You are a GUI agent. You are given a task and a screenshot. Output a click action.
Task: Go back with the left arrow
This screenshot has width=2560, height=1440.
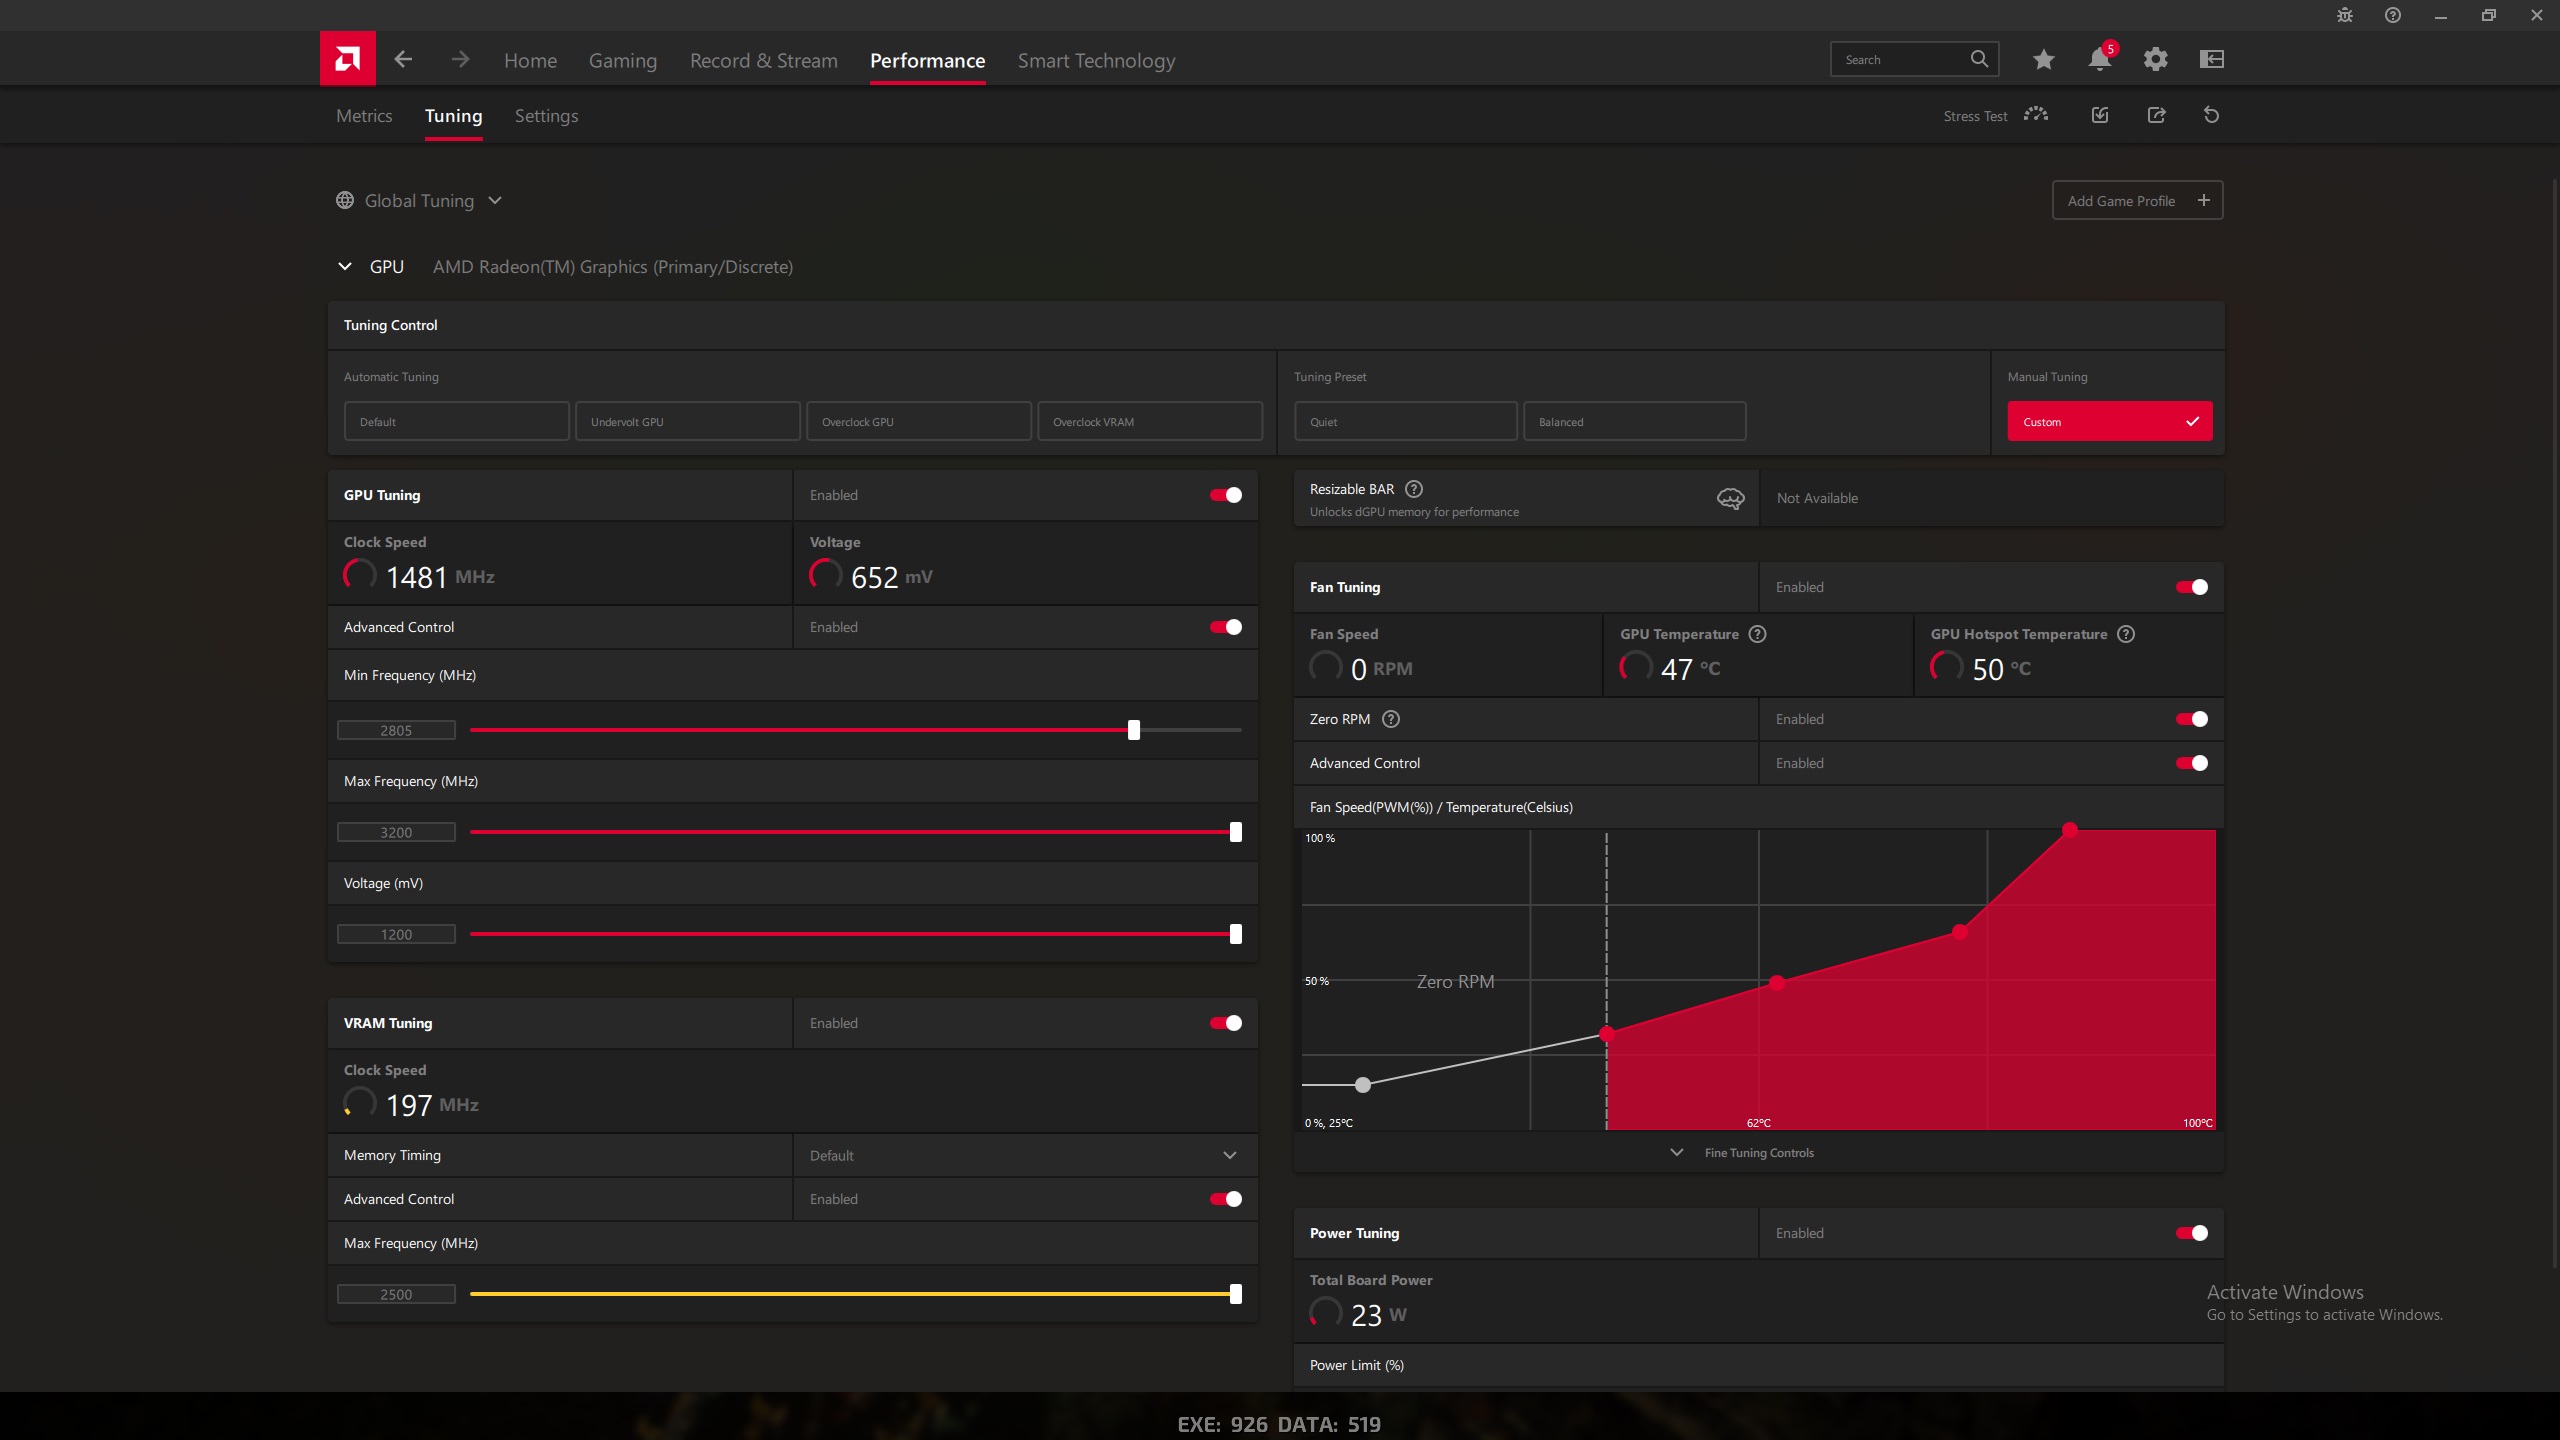click(x=403, y=59)
